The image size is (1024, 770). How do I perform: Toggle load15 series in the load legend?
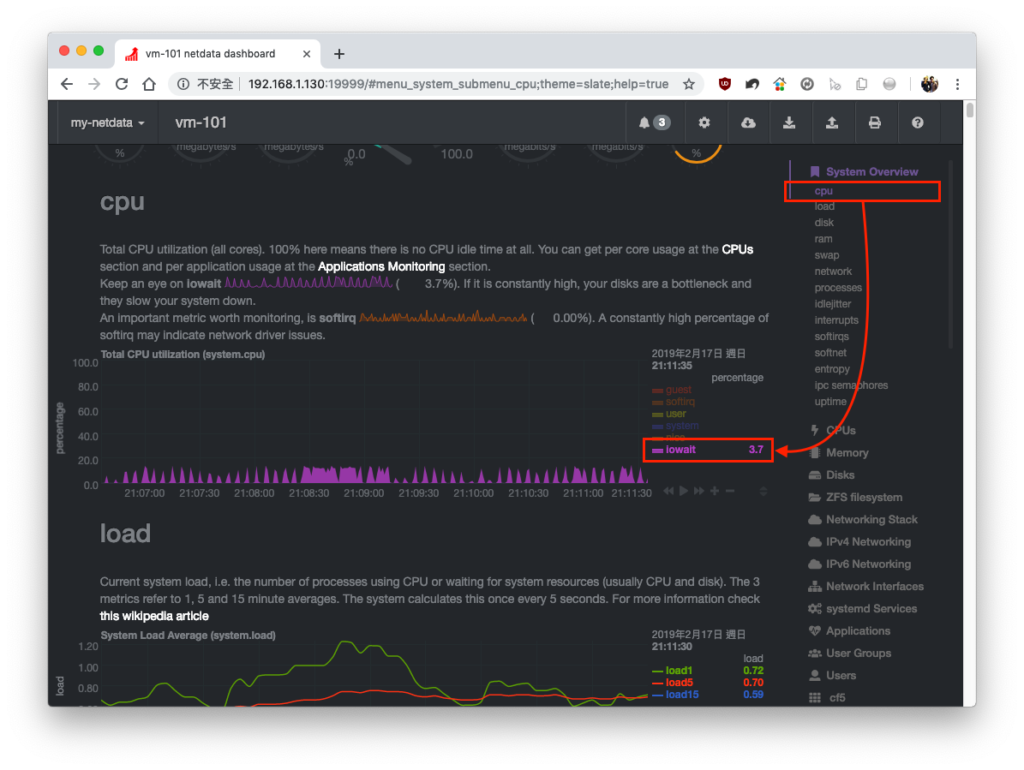point(682,694)
